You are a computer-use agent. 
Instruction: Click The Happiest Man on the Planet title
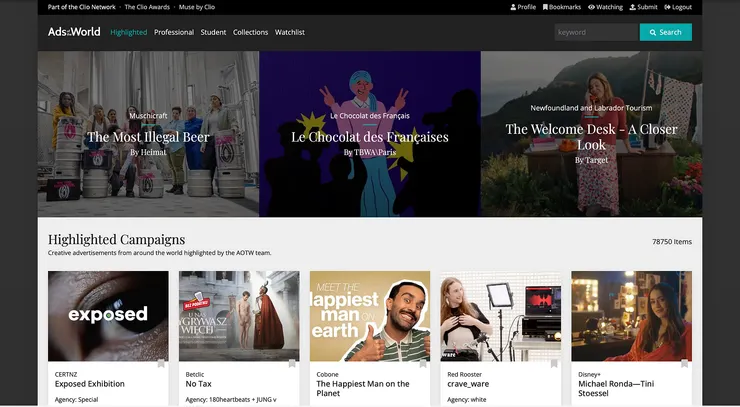coord(363,389)
